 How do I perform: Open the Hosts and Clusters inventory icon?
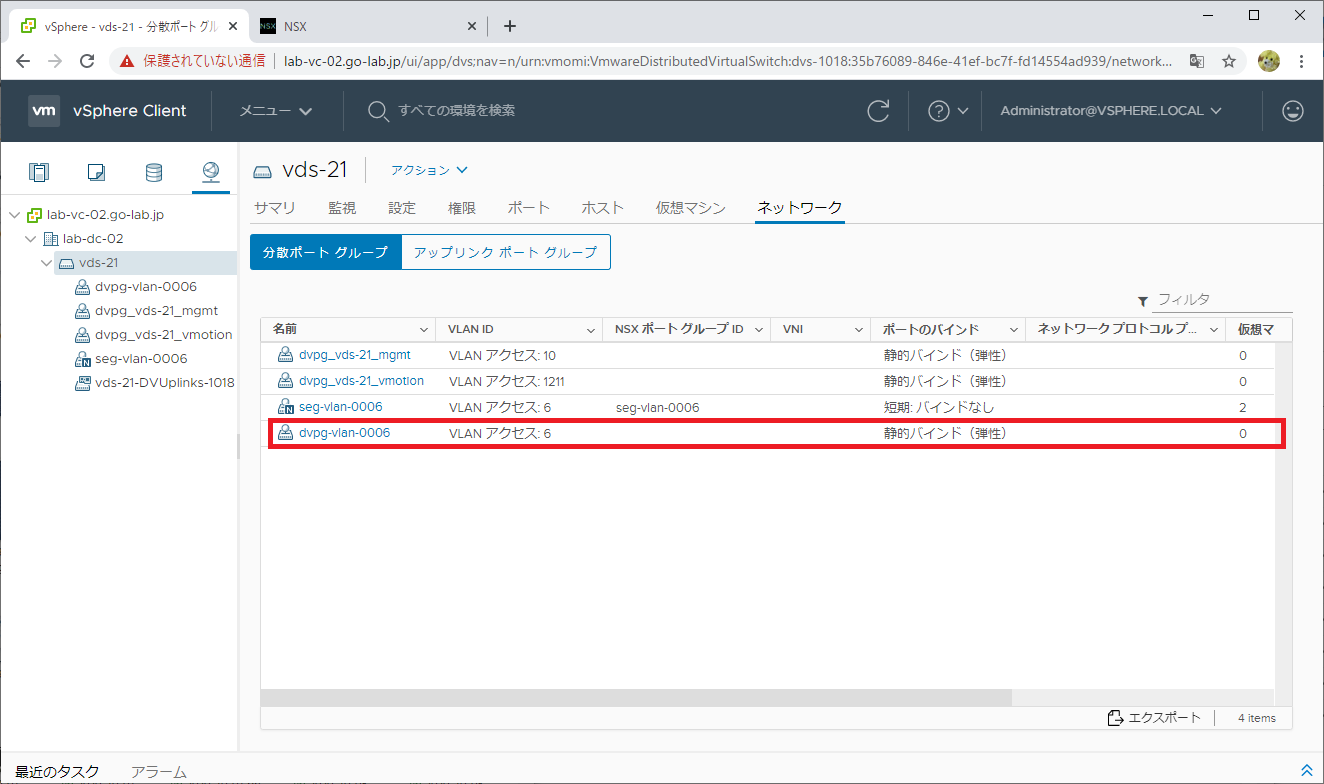click(x=38, y=172)
